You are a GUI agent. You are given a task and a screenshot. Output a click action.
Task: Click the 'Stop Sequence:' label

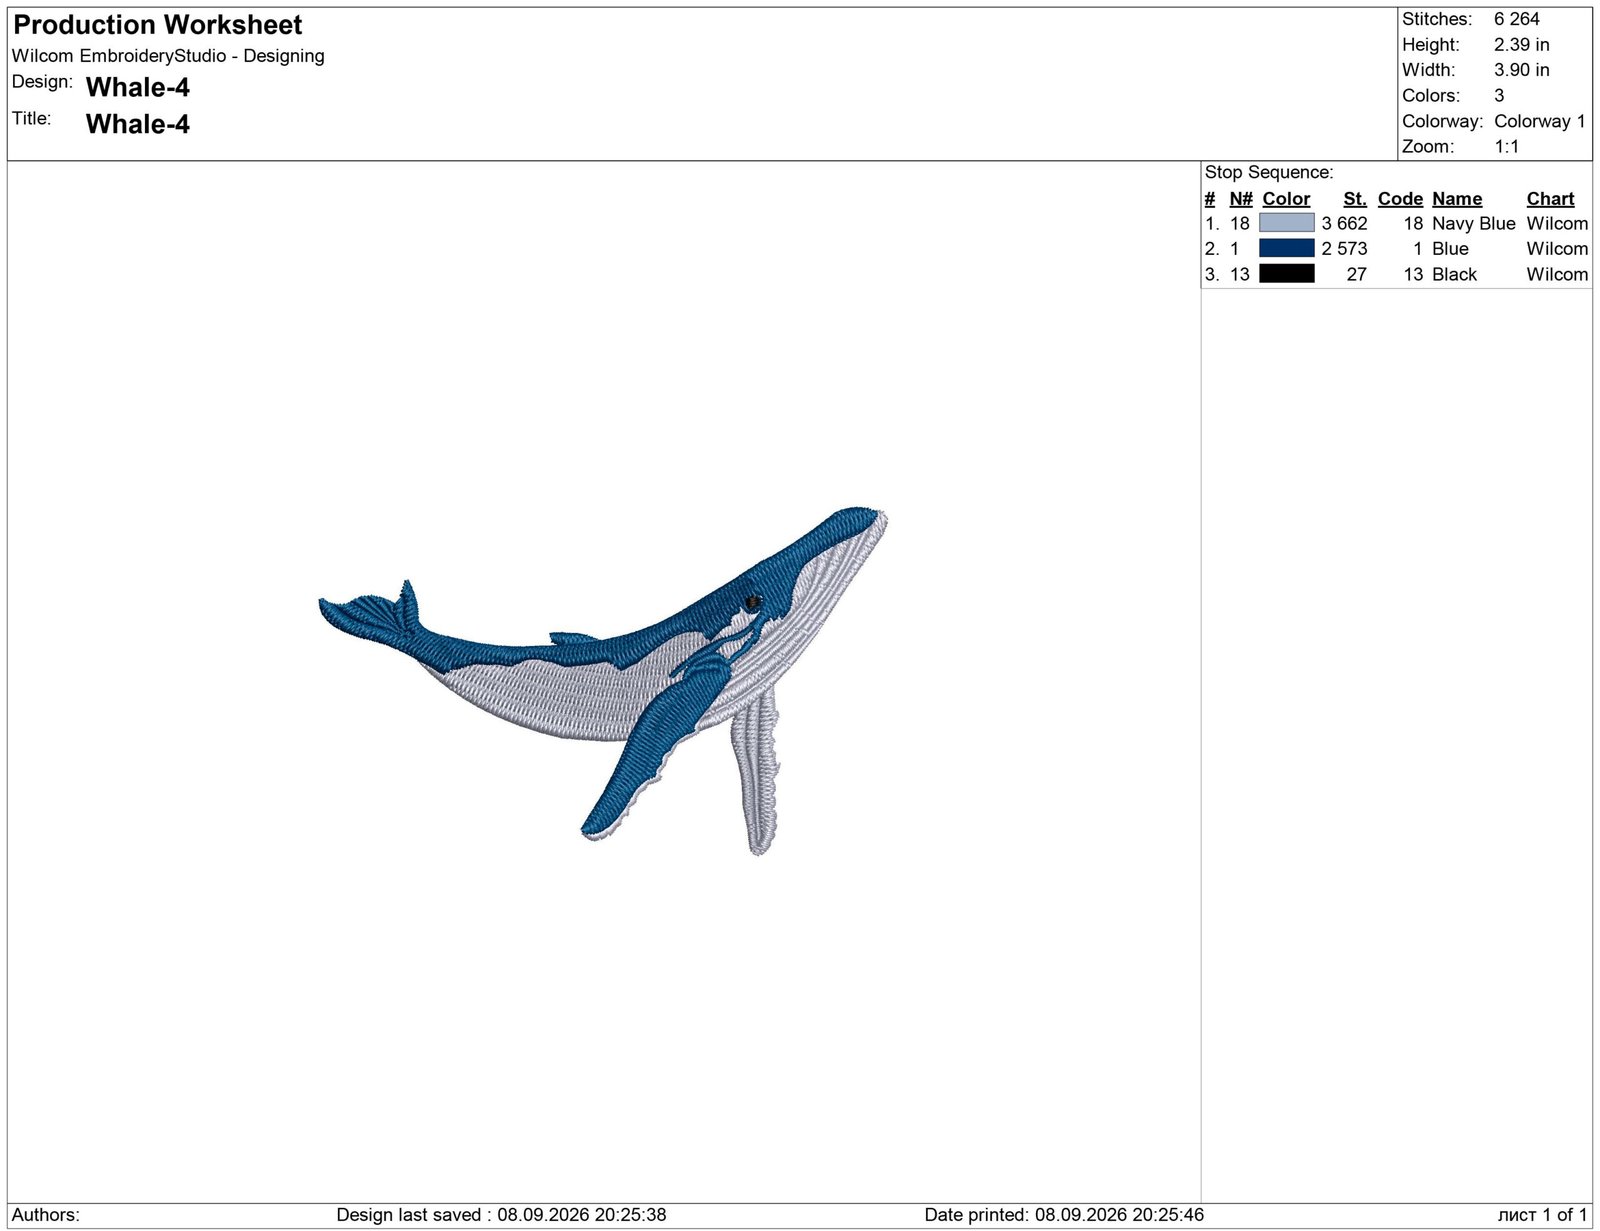coord(1268,173)
